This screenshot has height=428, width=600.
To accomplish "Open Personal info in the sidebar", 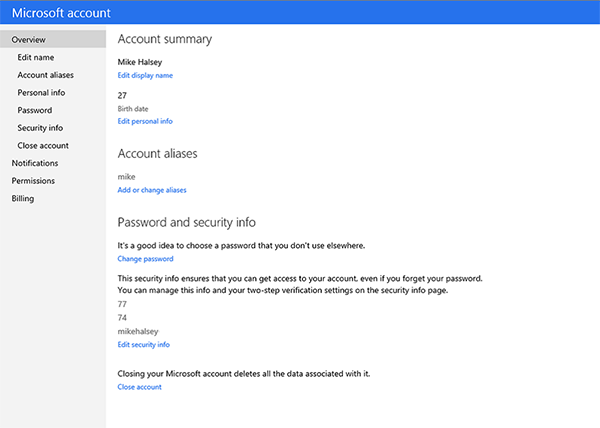I will 42,92.
